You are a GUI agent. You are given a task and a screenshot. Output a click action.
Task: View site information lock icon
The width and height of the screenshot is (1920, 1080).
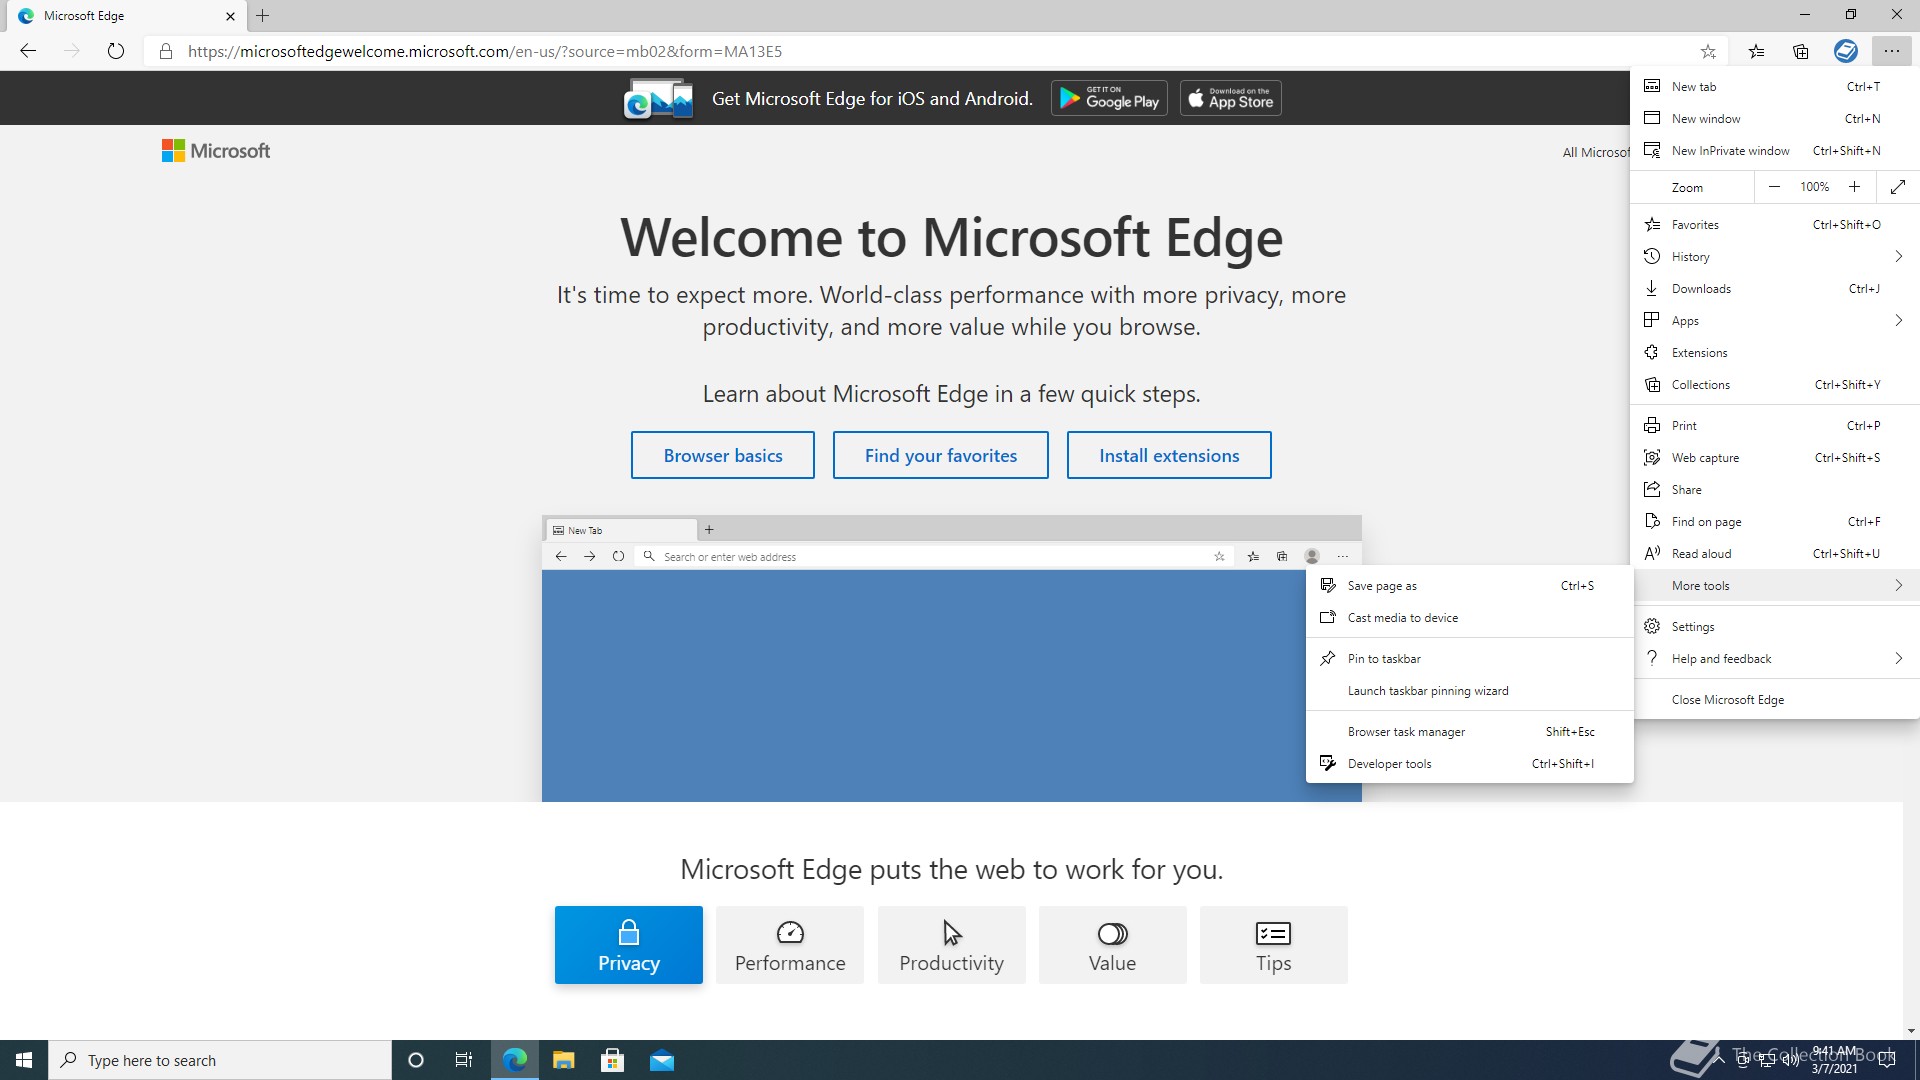pos(166,51)
